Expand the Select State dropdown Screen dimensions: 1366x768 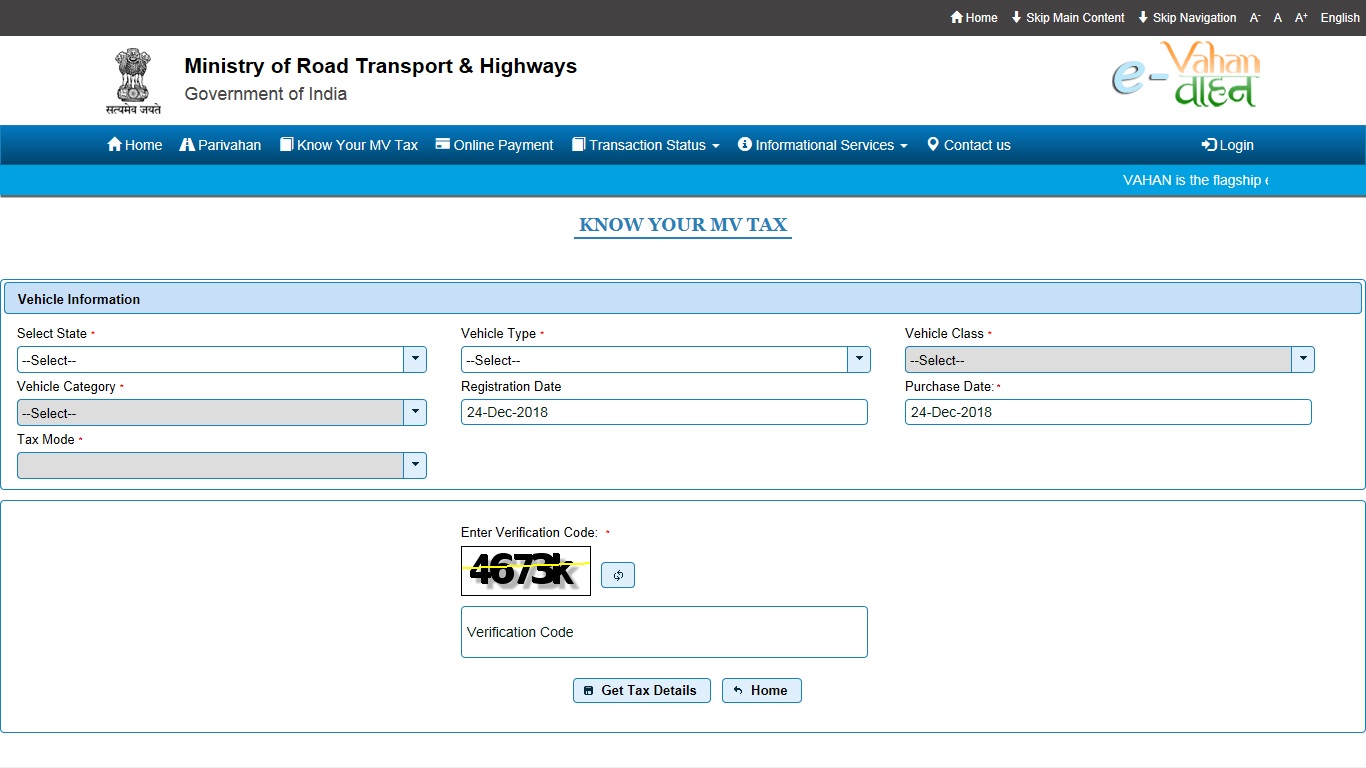click(415, 360)
